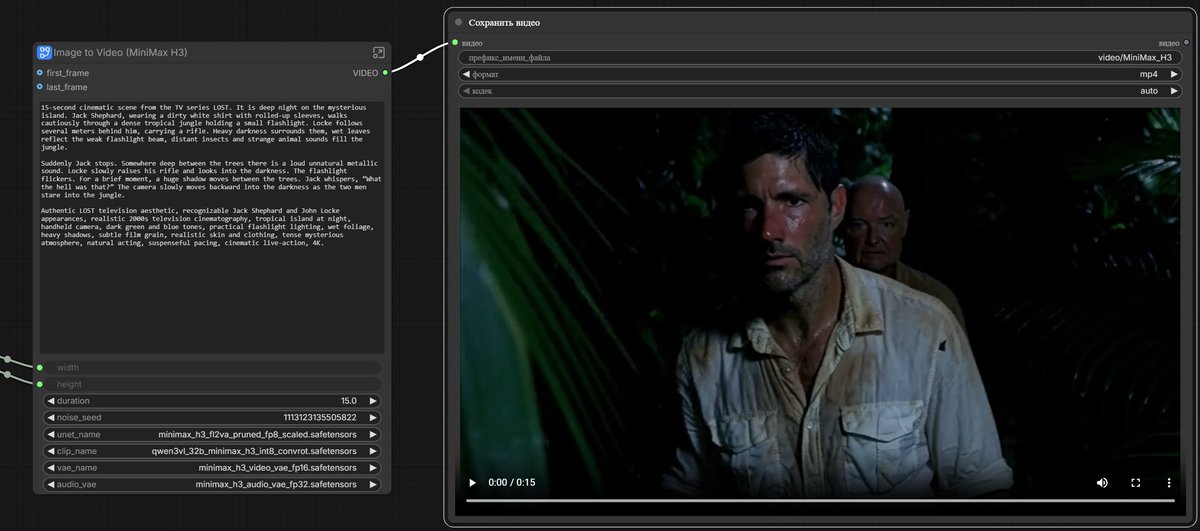Viewport: 1200px width, 531px height.
Task: Click the width input connector dot
Action: coord(40,368)
